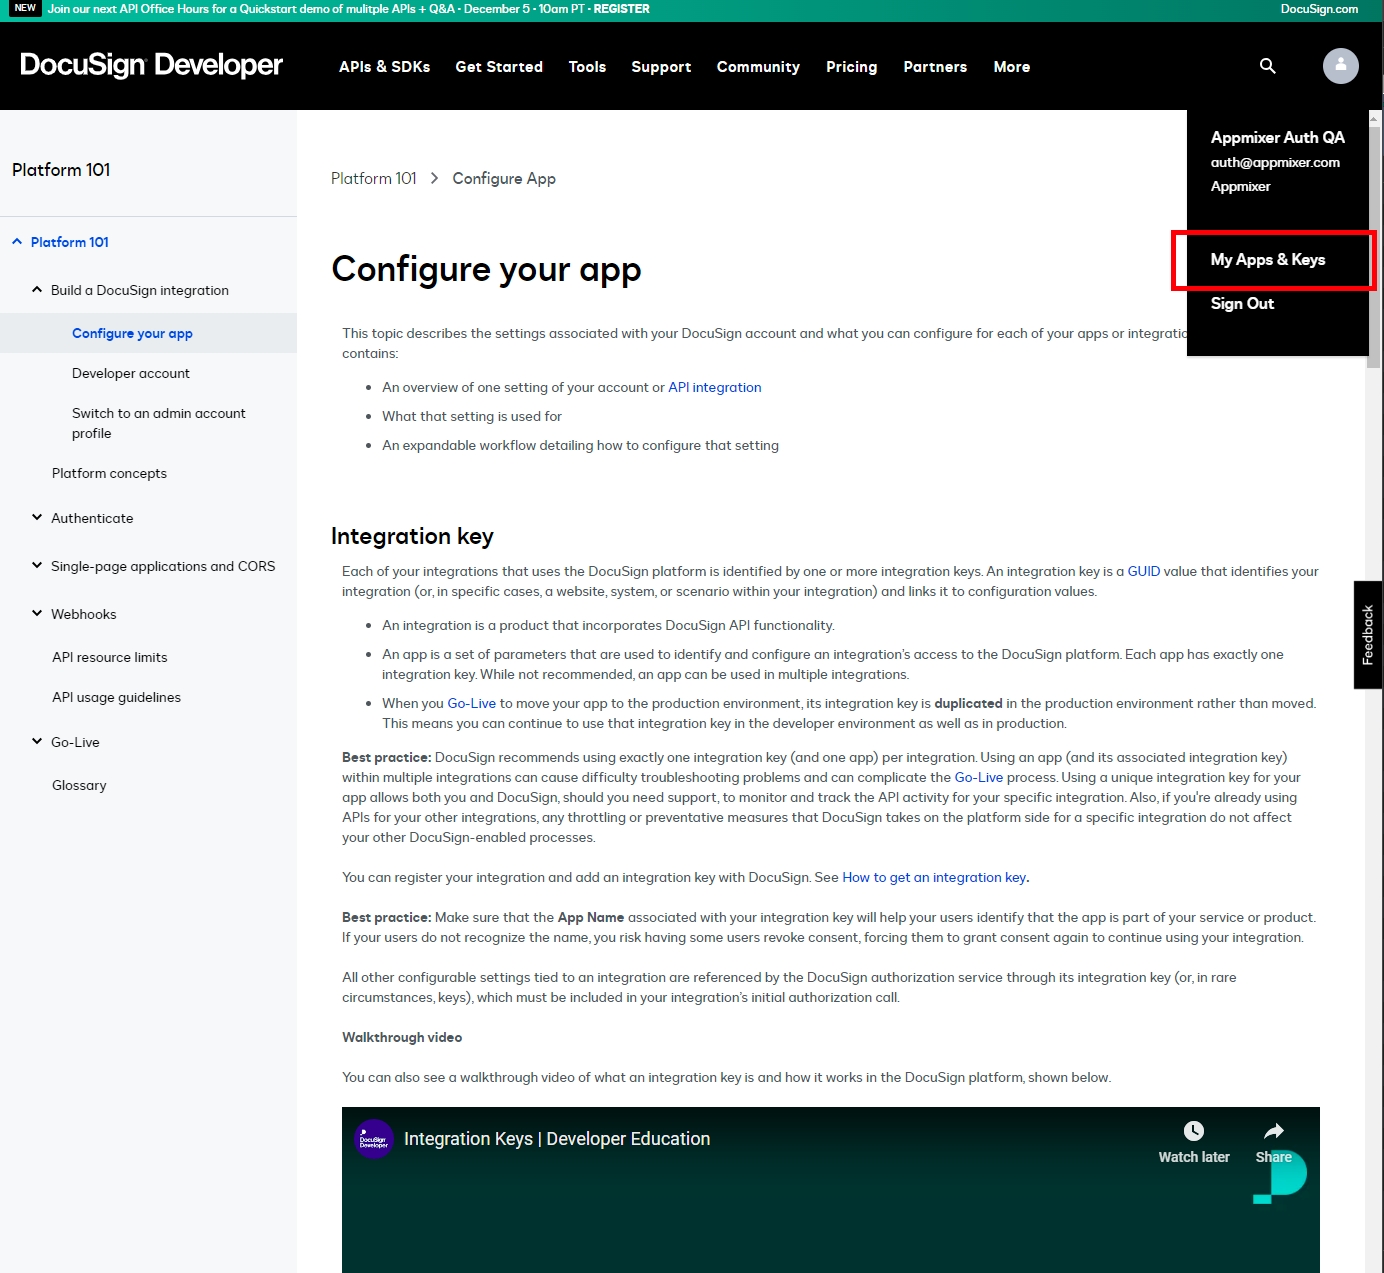Click the REGISTER link in top banner
This screenshot has width=1384, height=1273.
click(621, 9)
